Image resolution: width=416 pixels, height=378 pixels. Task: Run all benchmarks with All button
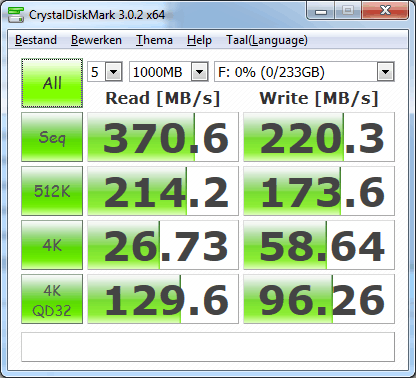52,83
